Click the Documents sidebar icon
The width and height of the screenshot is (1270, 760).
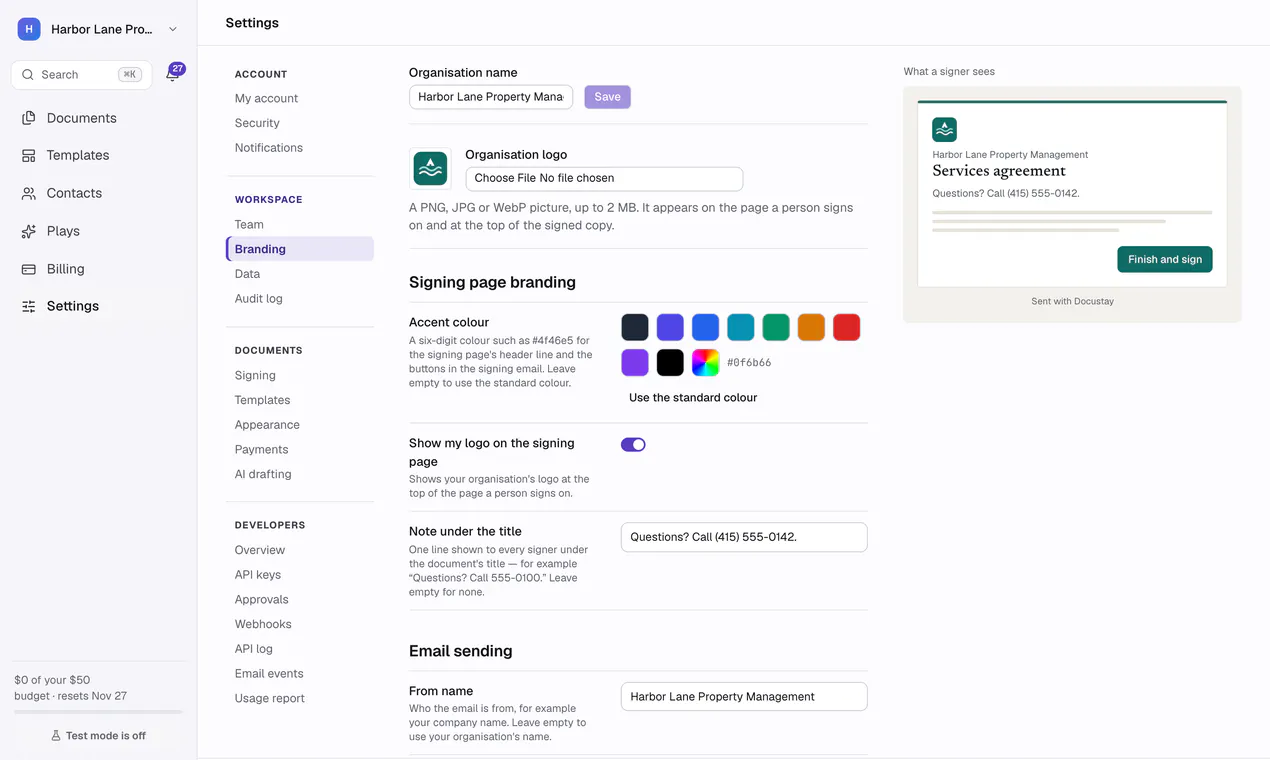pos(29,118)
